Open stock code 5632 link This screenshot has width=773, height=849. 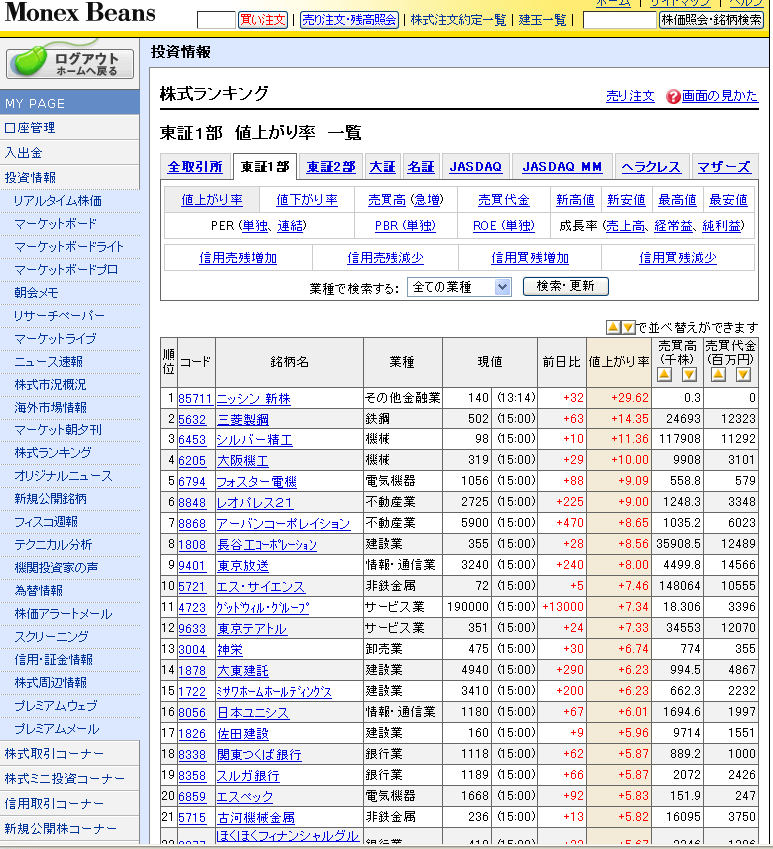pos(192,420)
